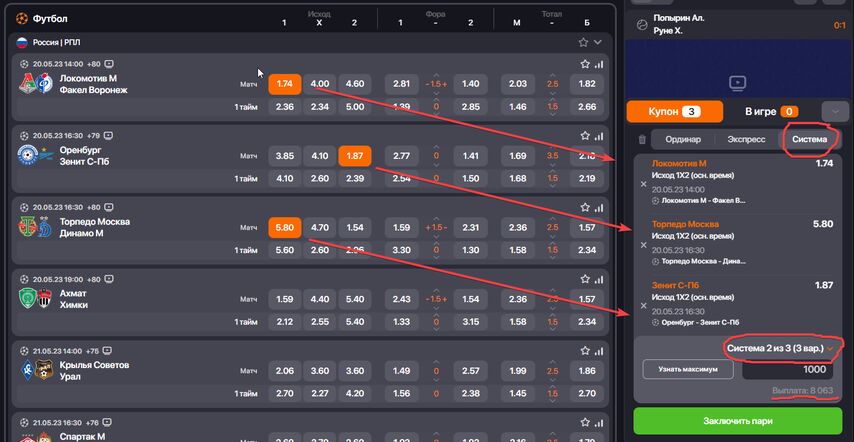Image resolution: width=854 pixels, height=442 pixels.
Task: Open video icon for Ахмат - Химки match
Action: point(109,279)
